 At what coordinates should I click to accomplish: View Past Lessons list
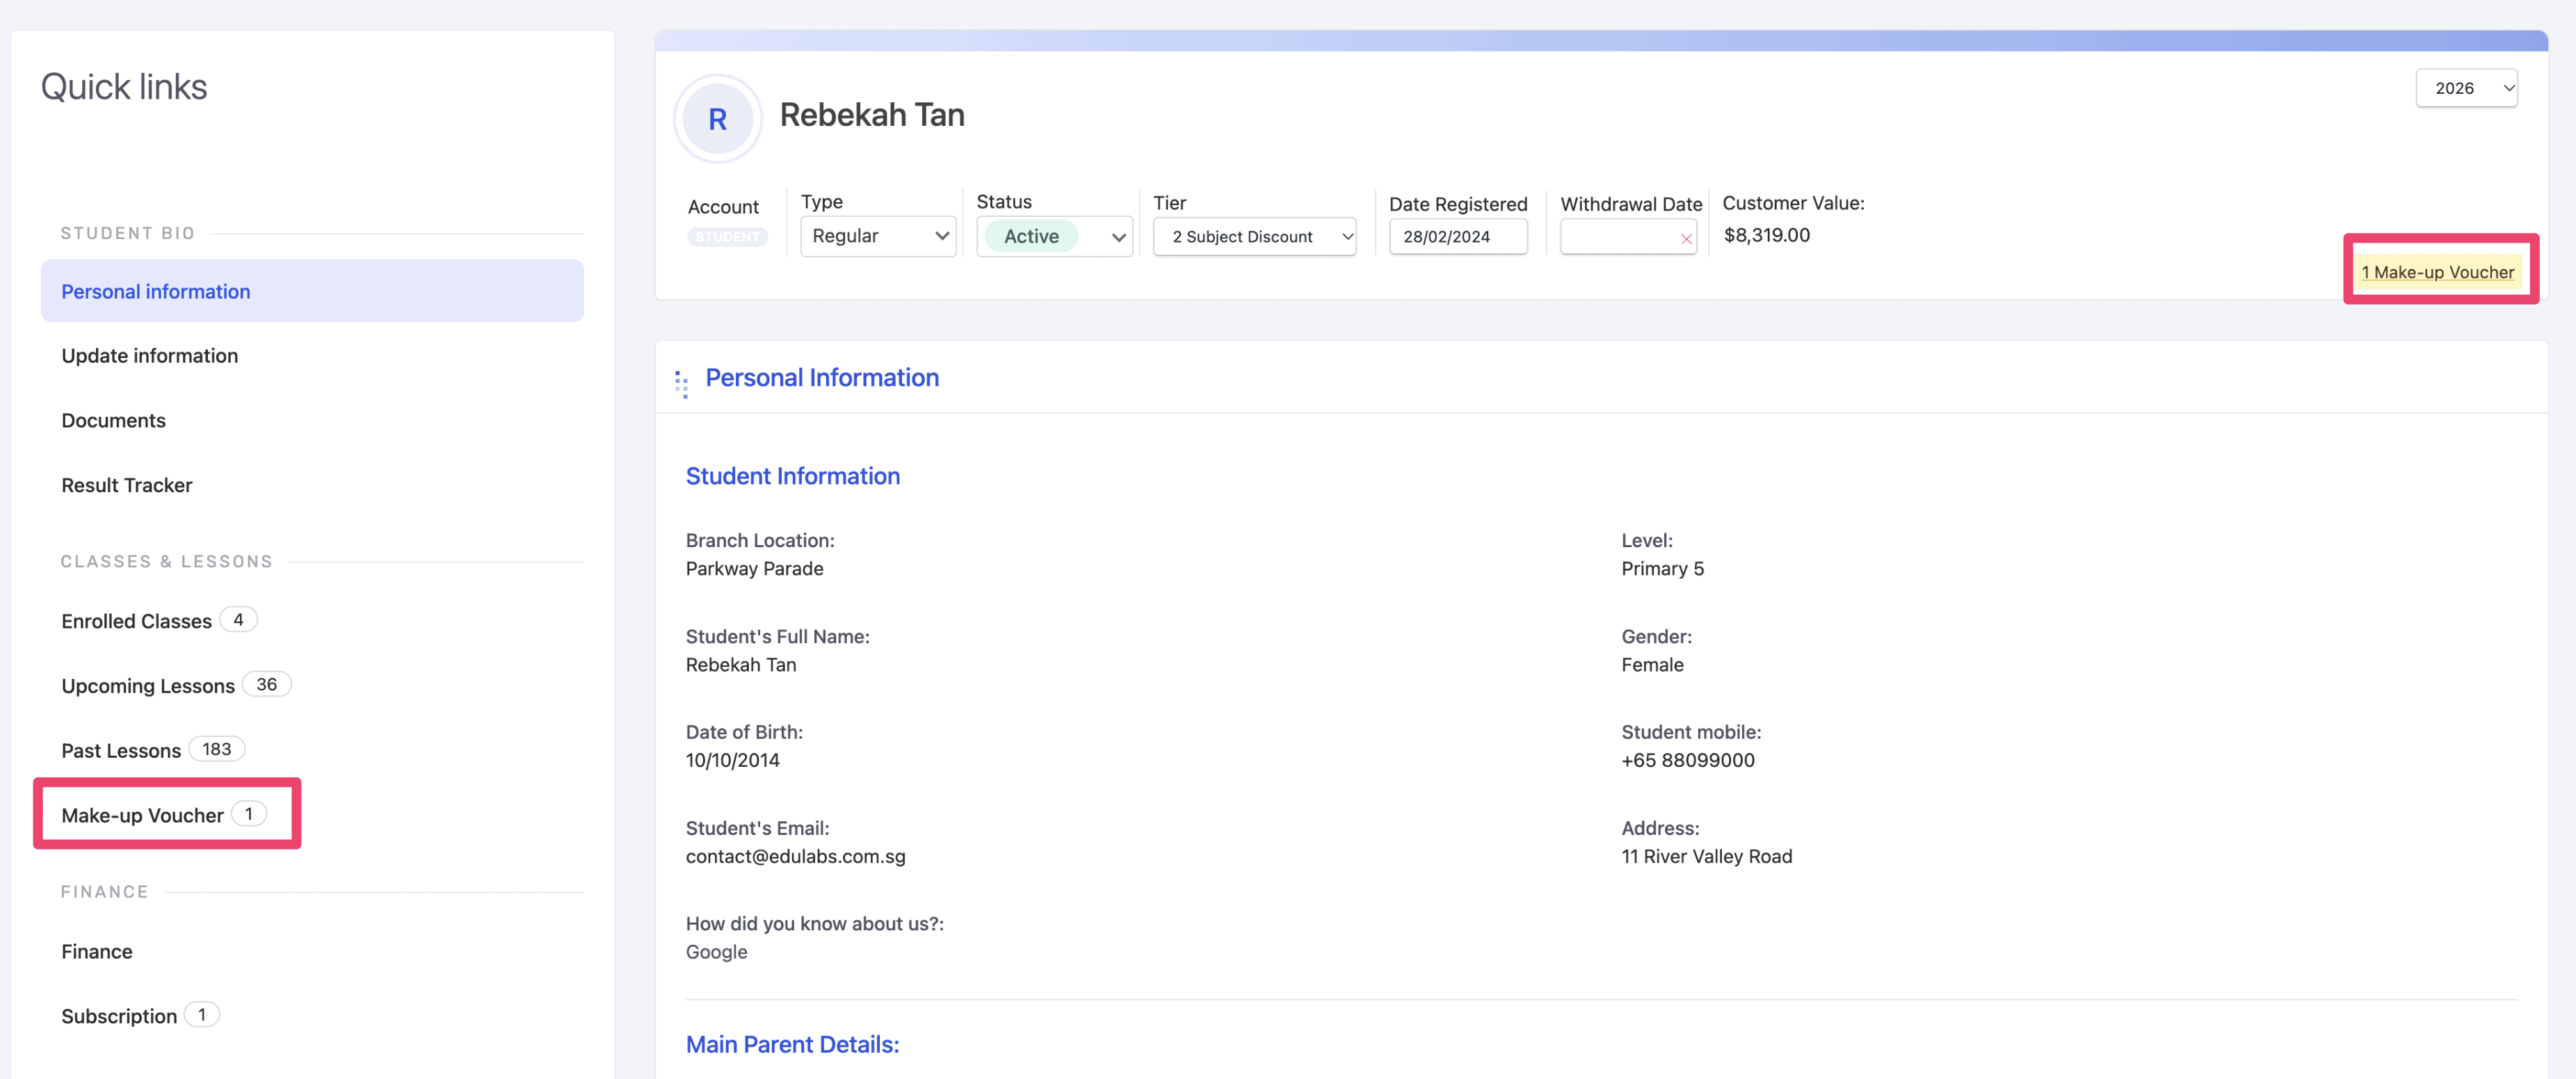120,751
